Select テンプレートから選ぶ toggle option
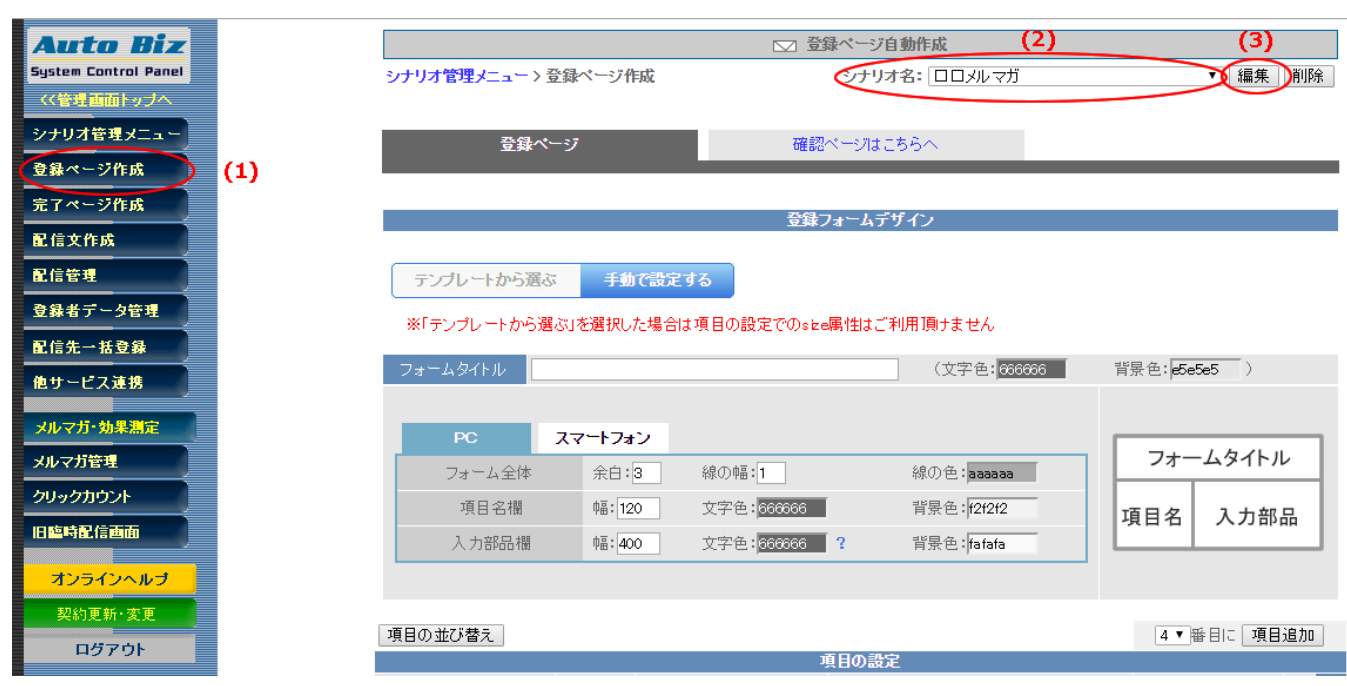The width and height of the screenshot is (1347, 686). coord(486,281)
